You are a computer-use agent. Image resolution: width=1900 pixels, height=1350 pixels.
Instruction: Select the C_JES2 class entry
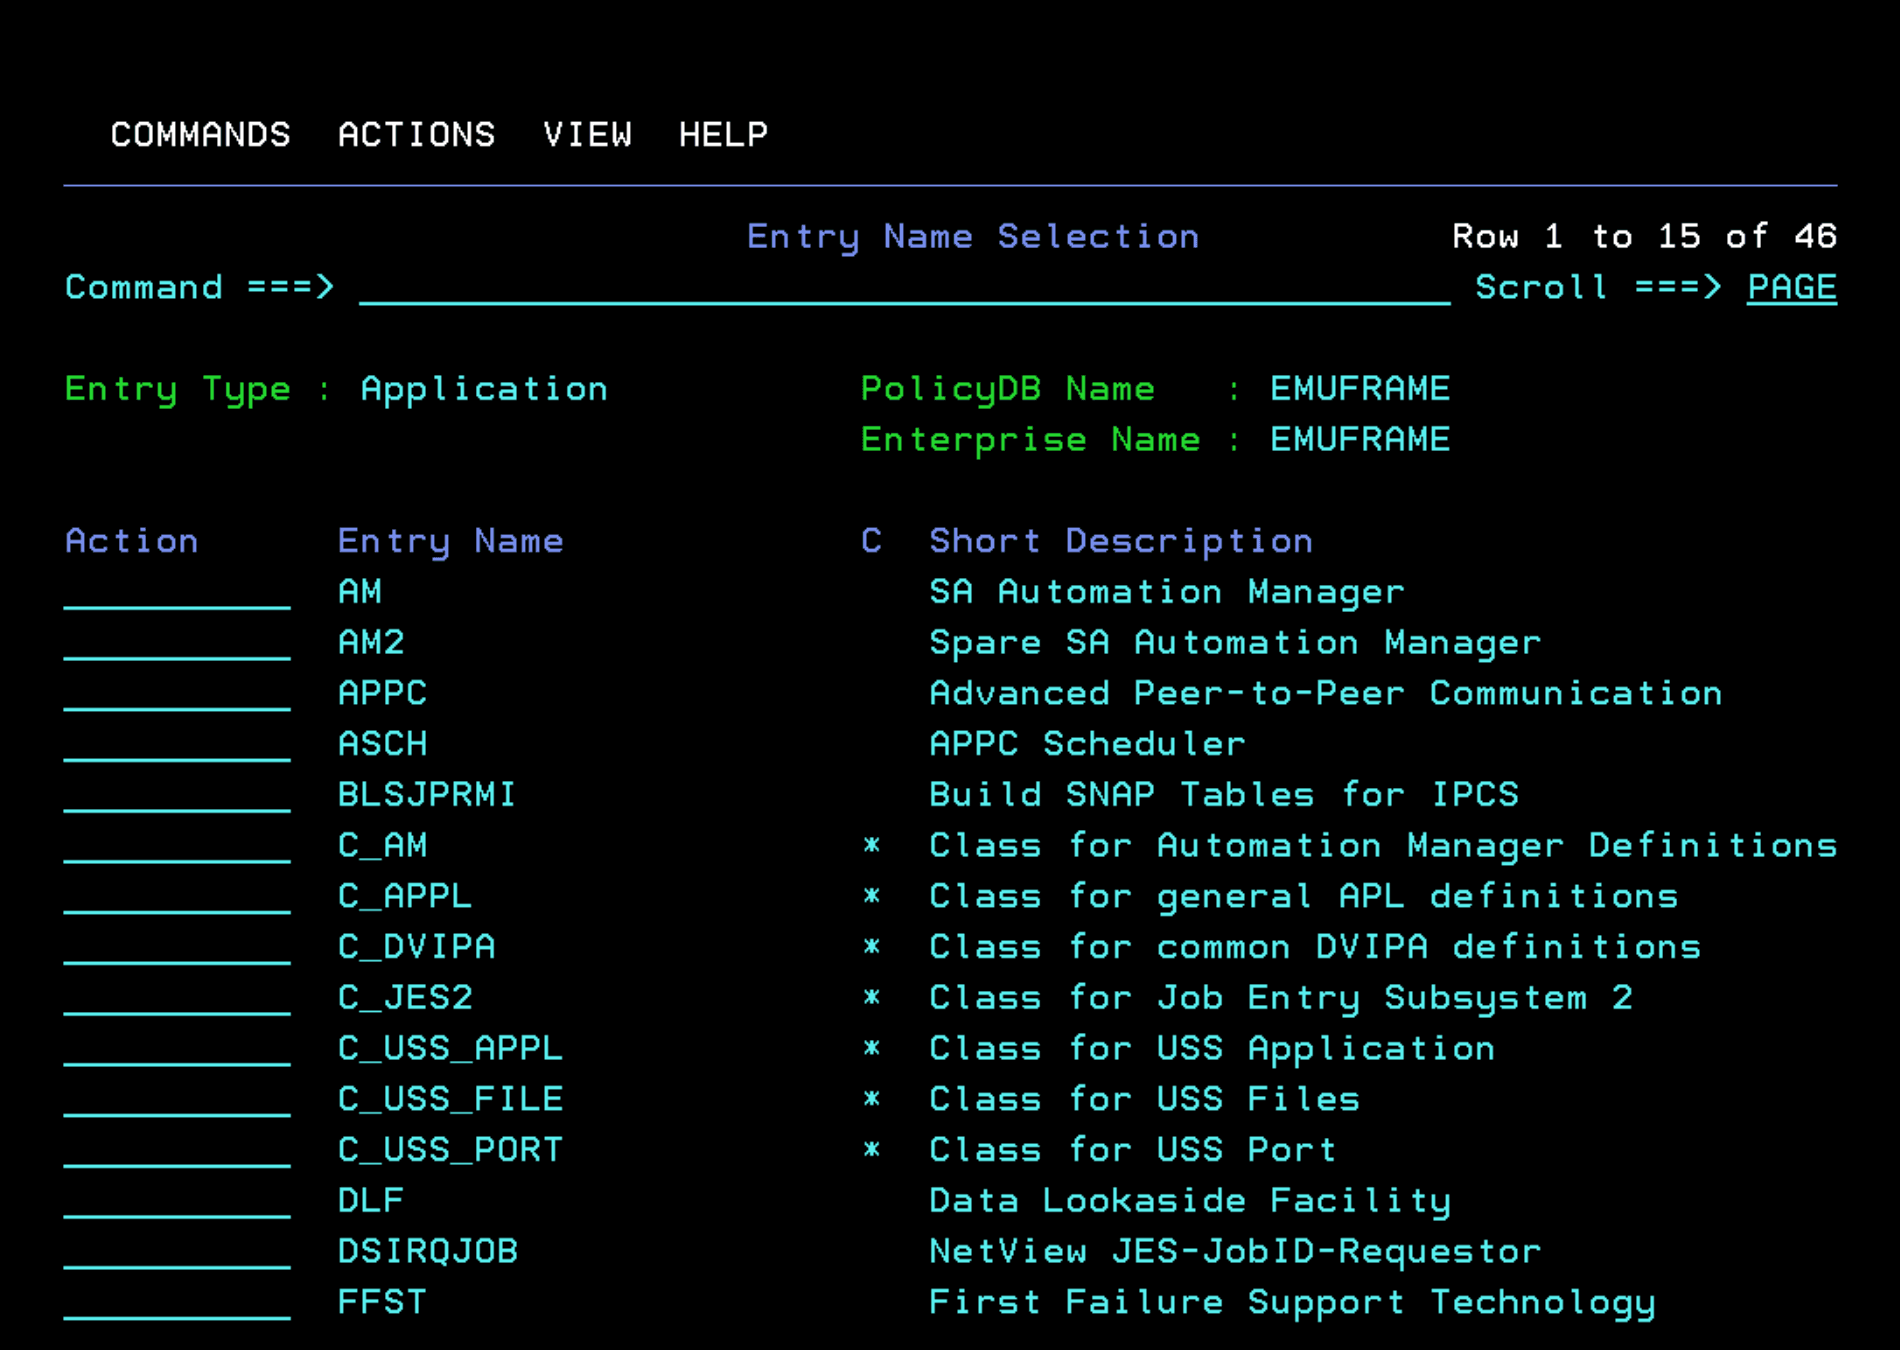(x=406, y=997)
